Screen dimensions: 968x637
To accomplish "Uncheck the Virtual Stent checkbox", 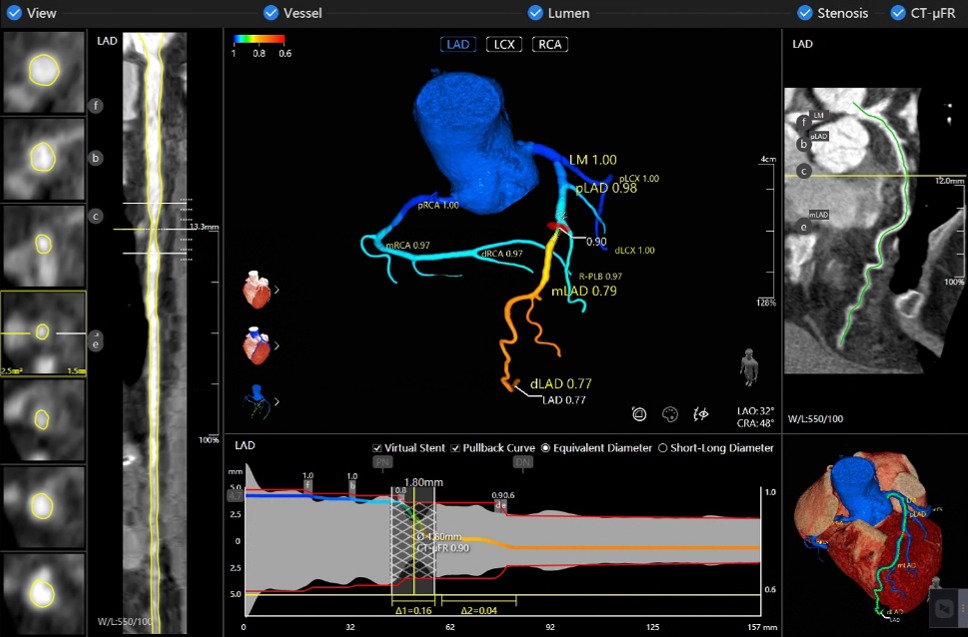I will pyautogui.click(x=377, y=448).
